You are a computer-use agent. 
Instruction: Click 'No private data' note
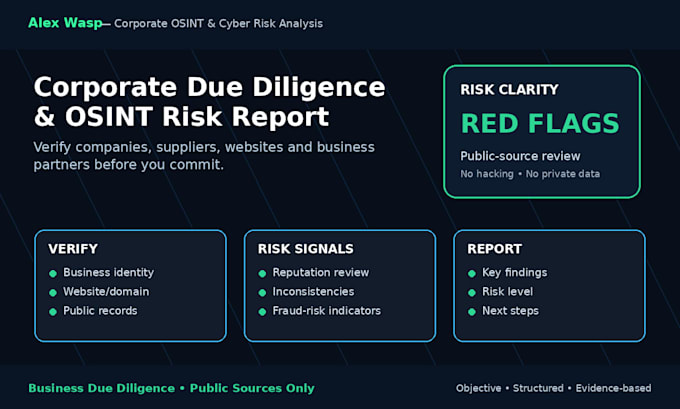(563, 174)
